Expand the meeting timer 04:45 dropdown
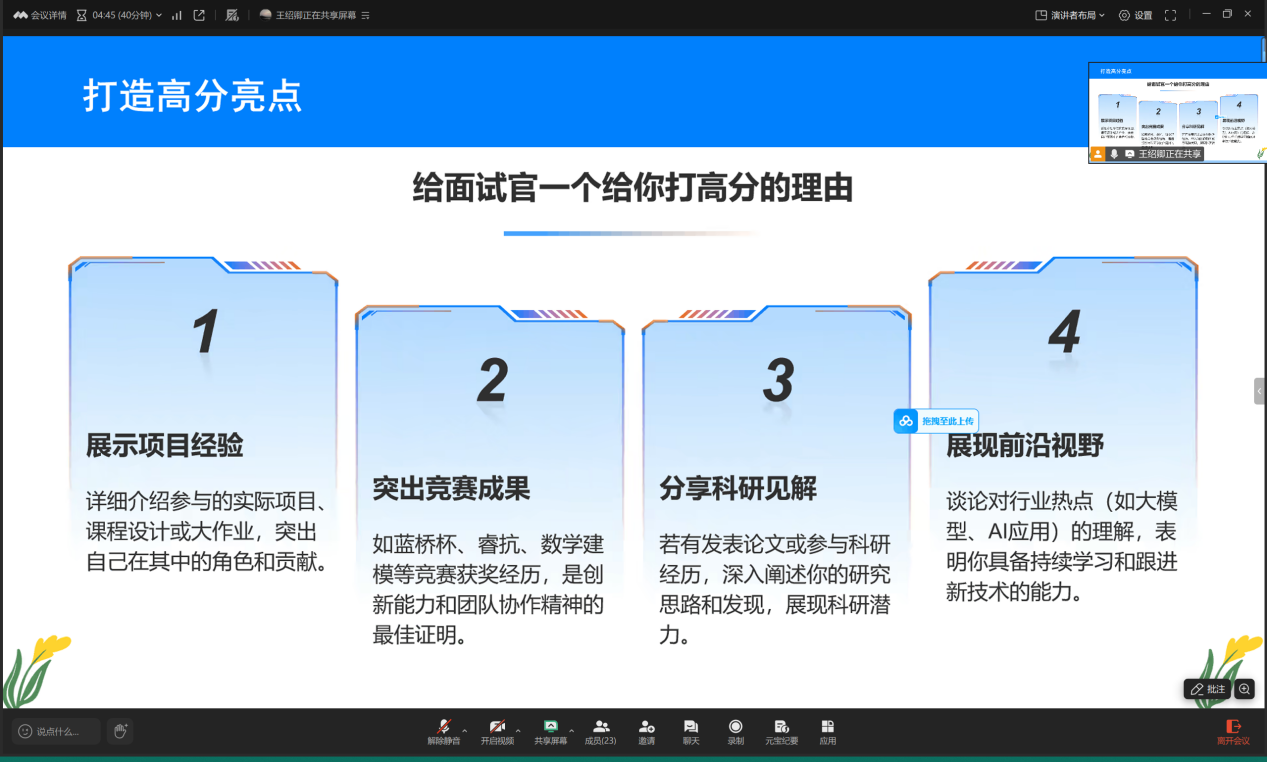 click(x=158, y=15)
